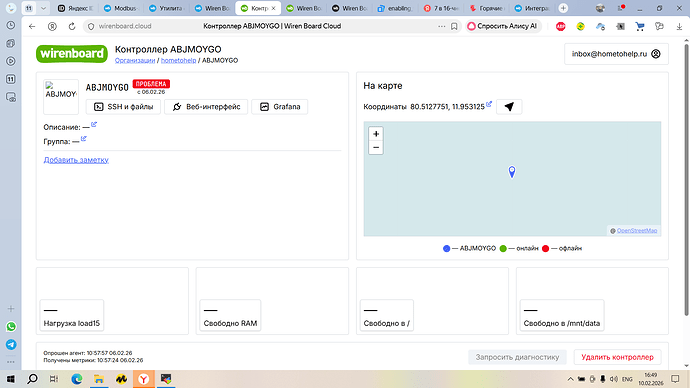Click the ПРОБЛЕМА status badge
This screenshot has width=690, height=388.
pyautogui.click(x=151, y=84)
